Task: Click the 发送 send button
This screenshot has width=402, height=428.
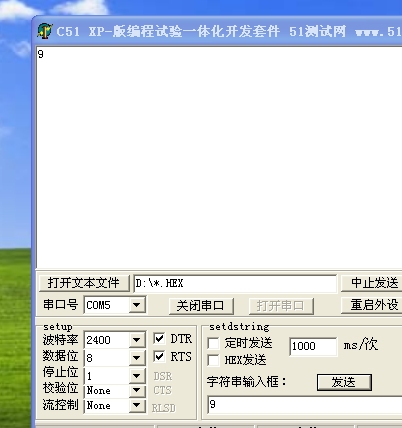Action: (x=344, y=382)
